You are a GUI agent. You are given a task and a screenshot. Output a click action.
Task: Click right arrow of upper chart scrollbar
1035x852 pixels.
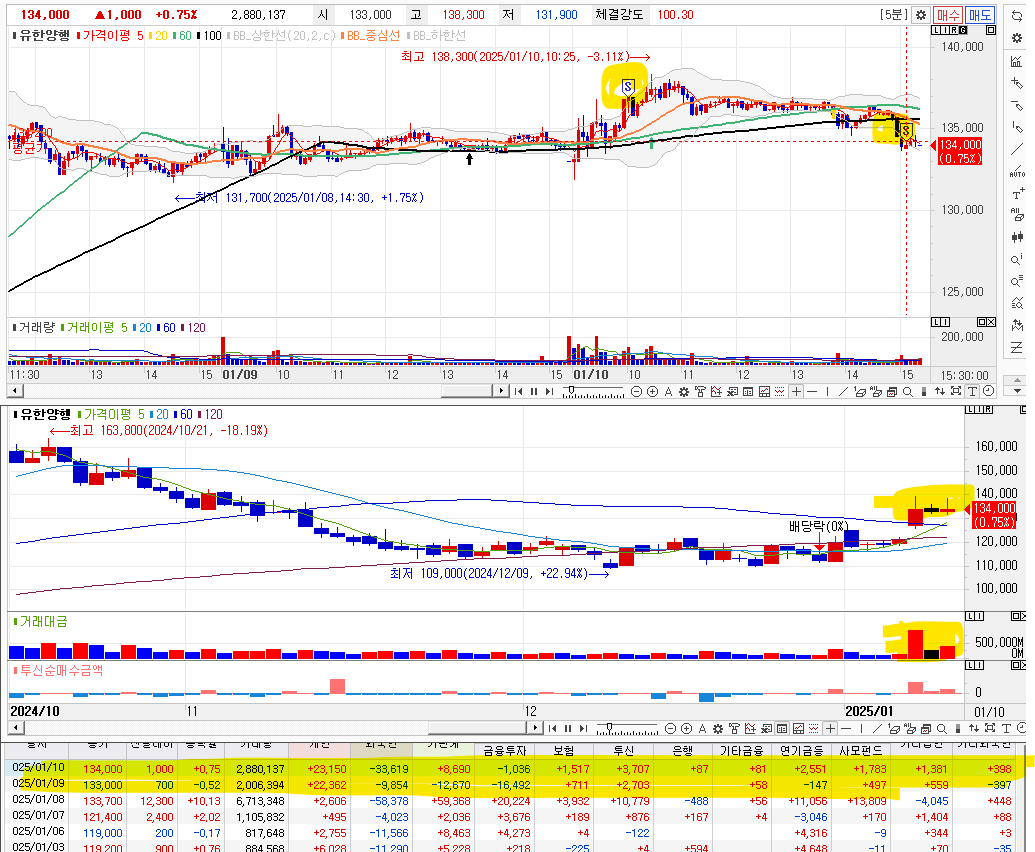point(501,391)
